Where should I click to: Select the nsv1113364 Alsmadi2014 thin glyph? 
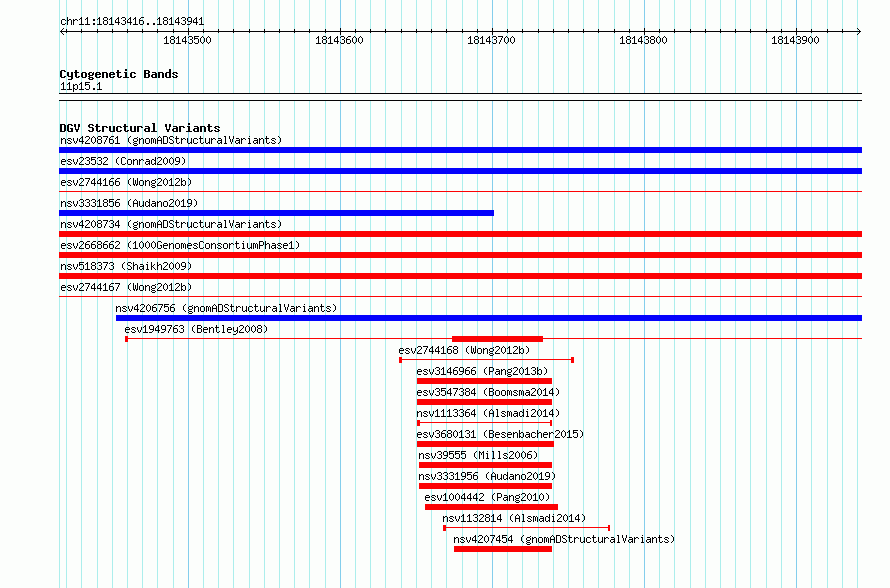pyautogui.click(x=485, y=423)
